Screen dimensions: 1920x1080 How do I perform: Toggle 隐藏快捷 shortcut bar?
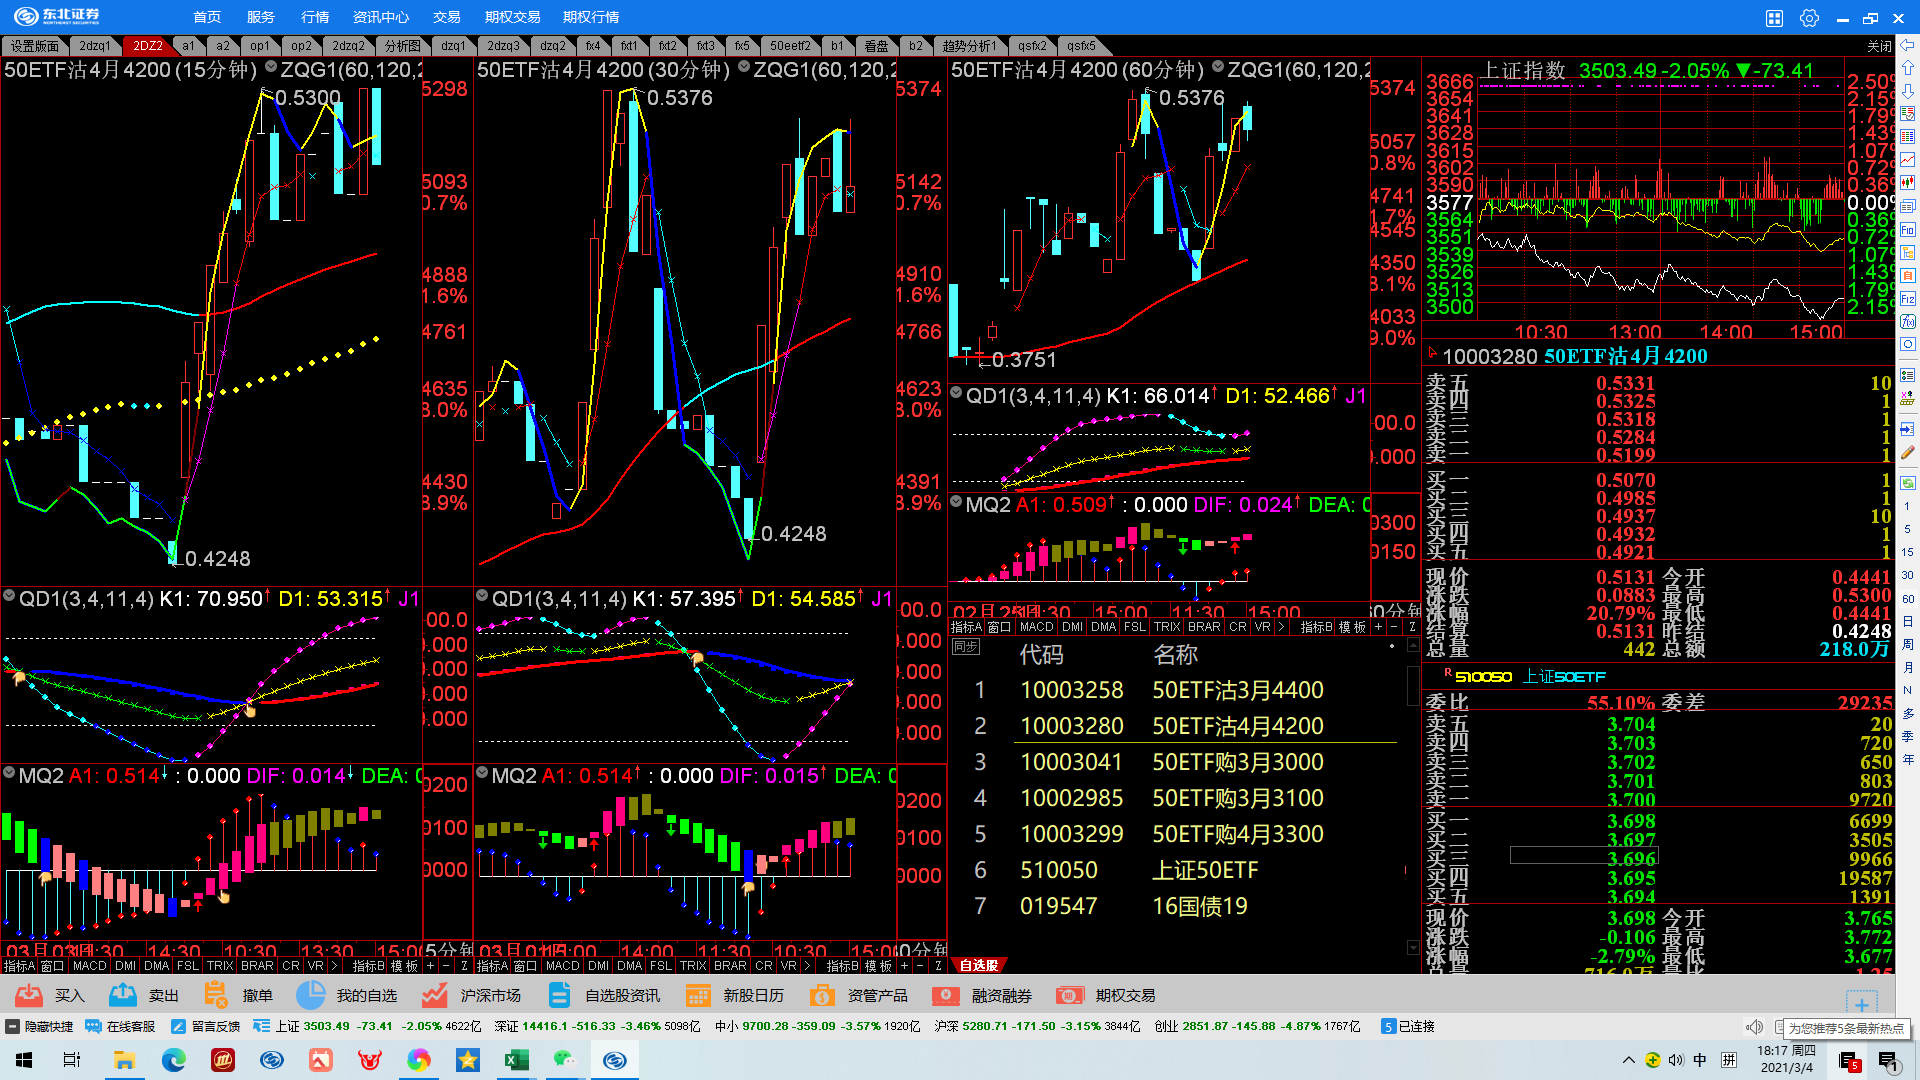[12, 1026]
